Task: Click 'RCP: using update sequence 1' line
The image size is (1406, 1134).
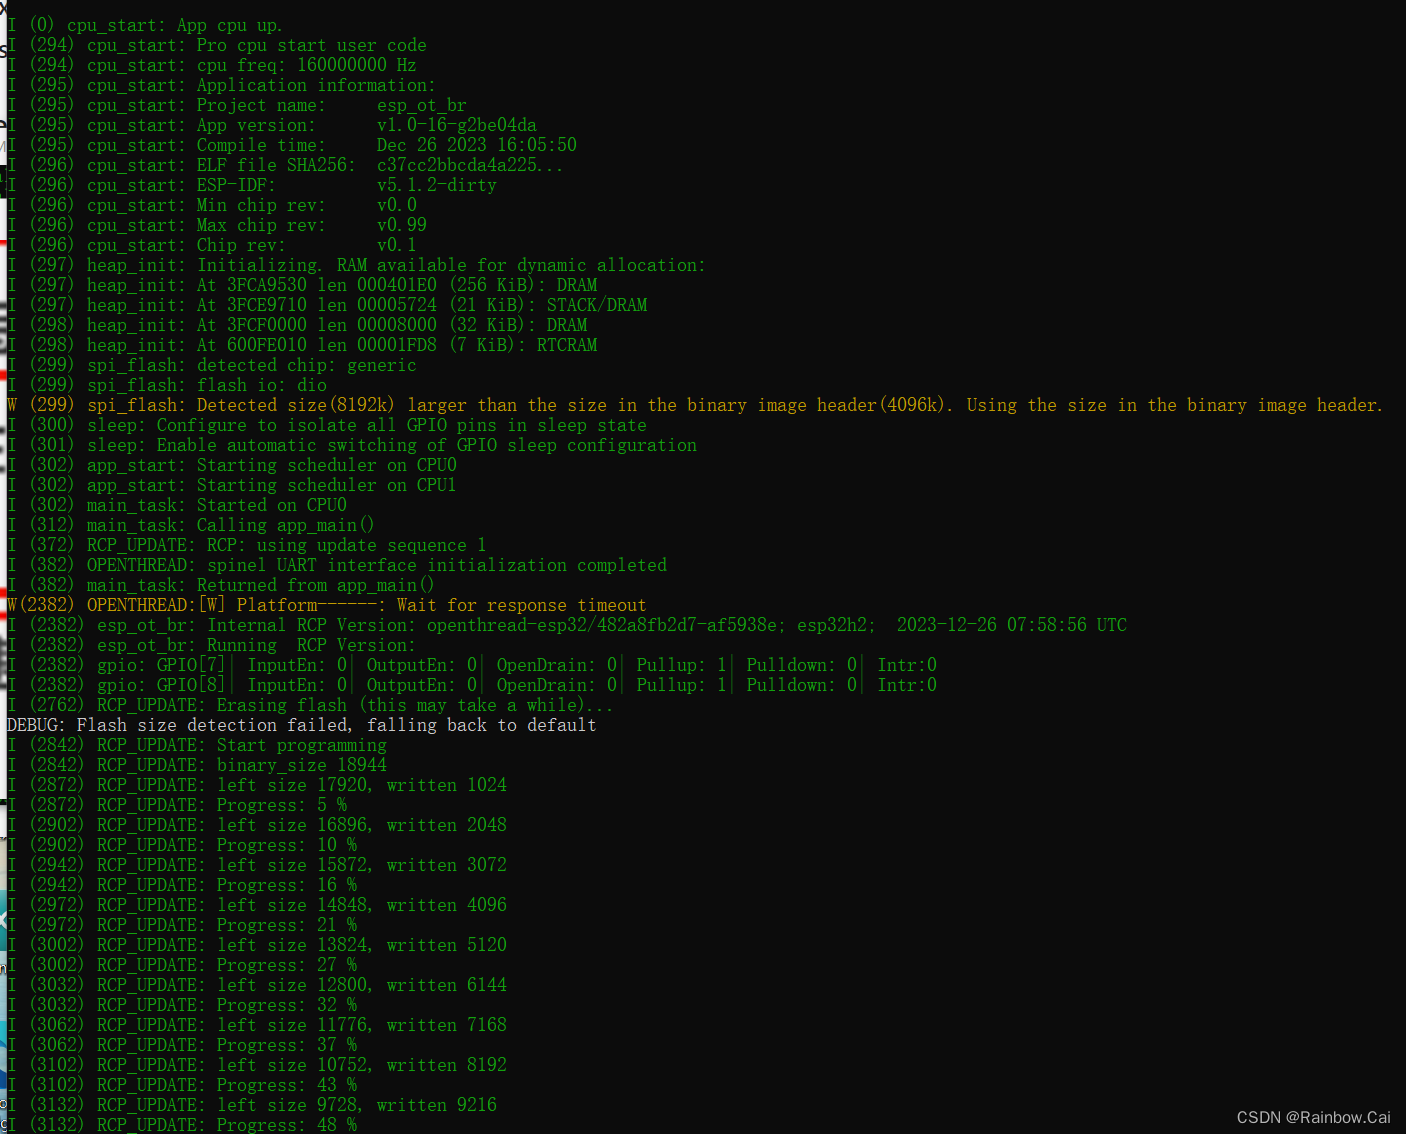Action: pos(247,545)
